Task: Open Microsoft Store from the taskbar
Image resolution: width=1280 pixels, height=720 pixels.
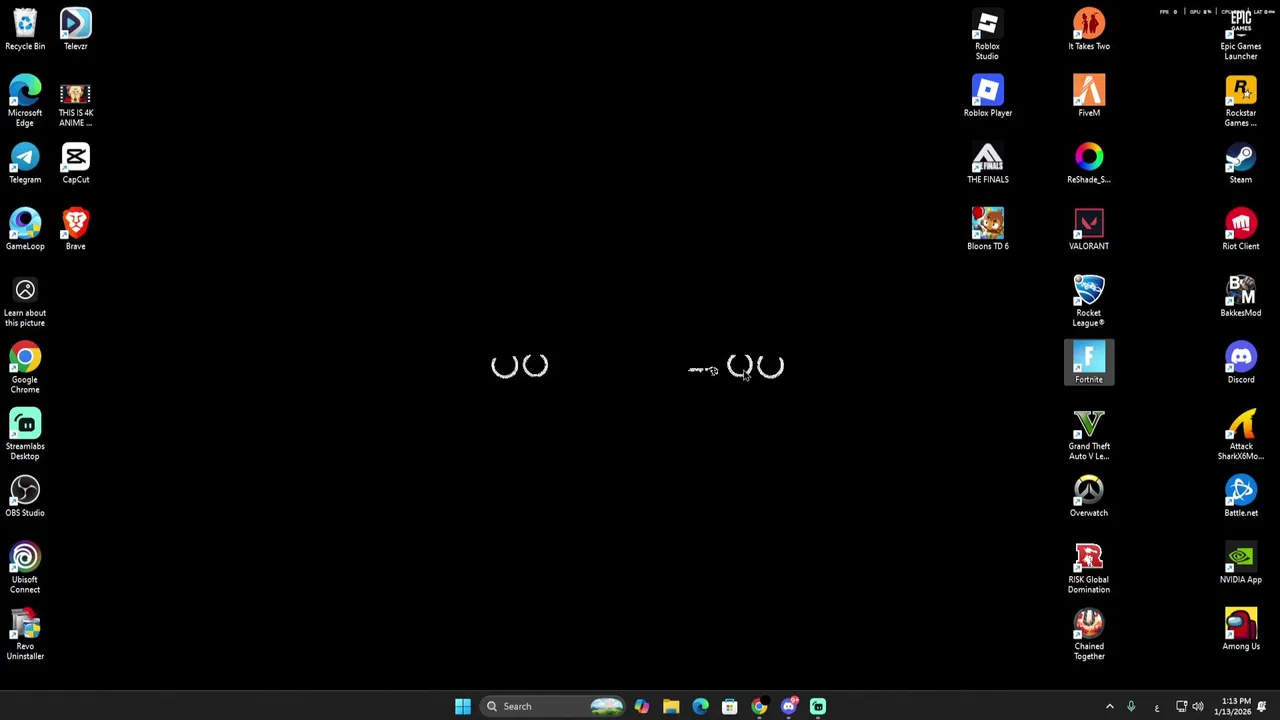Action: click(x=730, y=706)
